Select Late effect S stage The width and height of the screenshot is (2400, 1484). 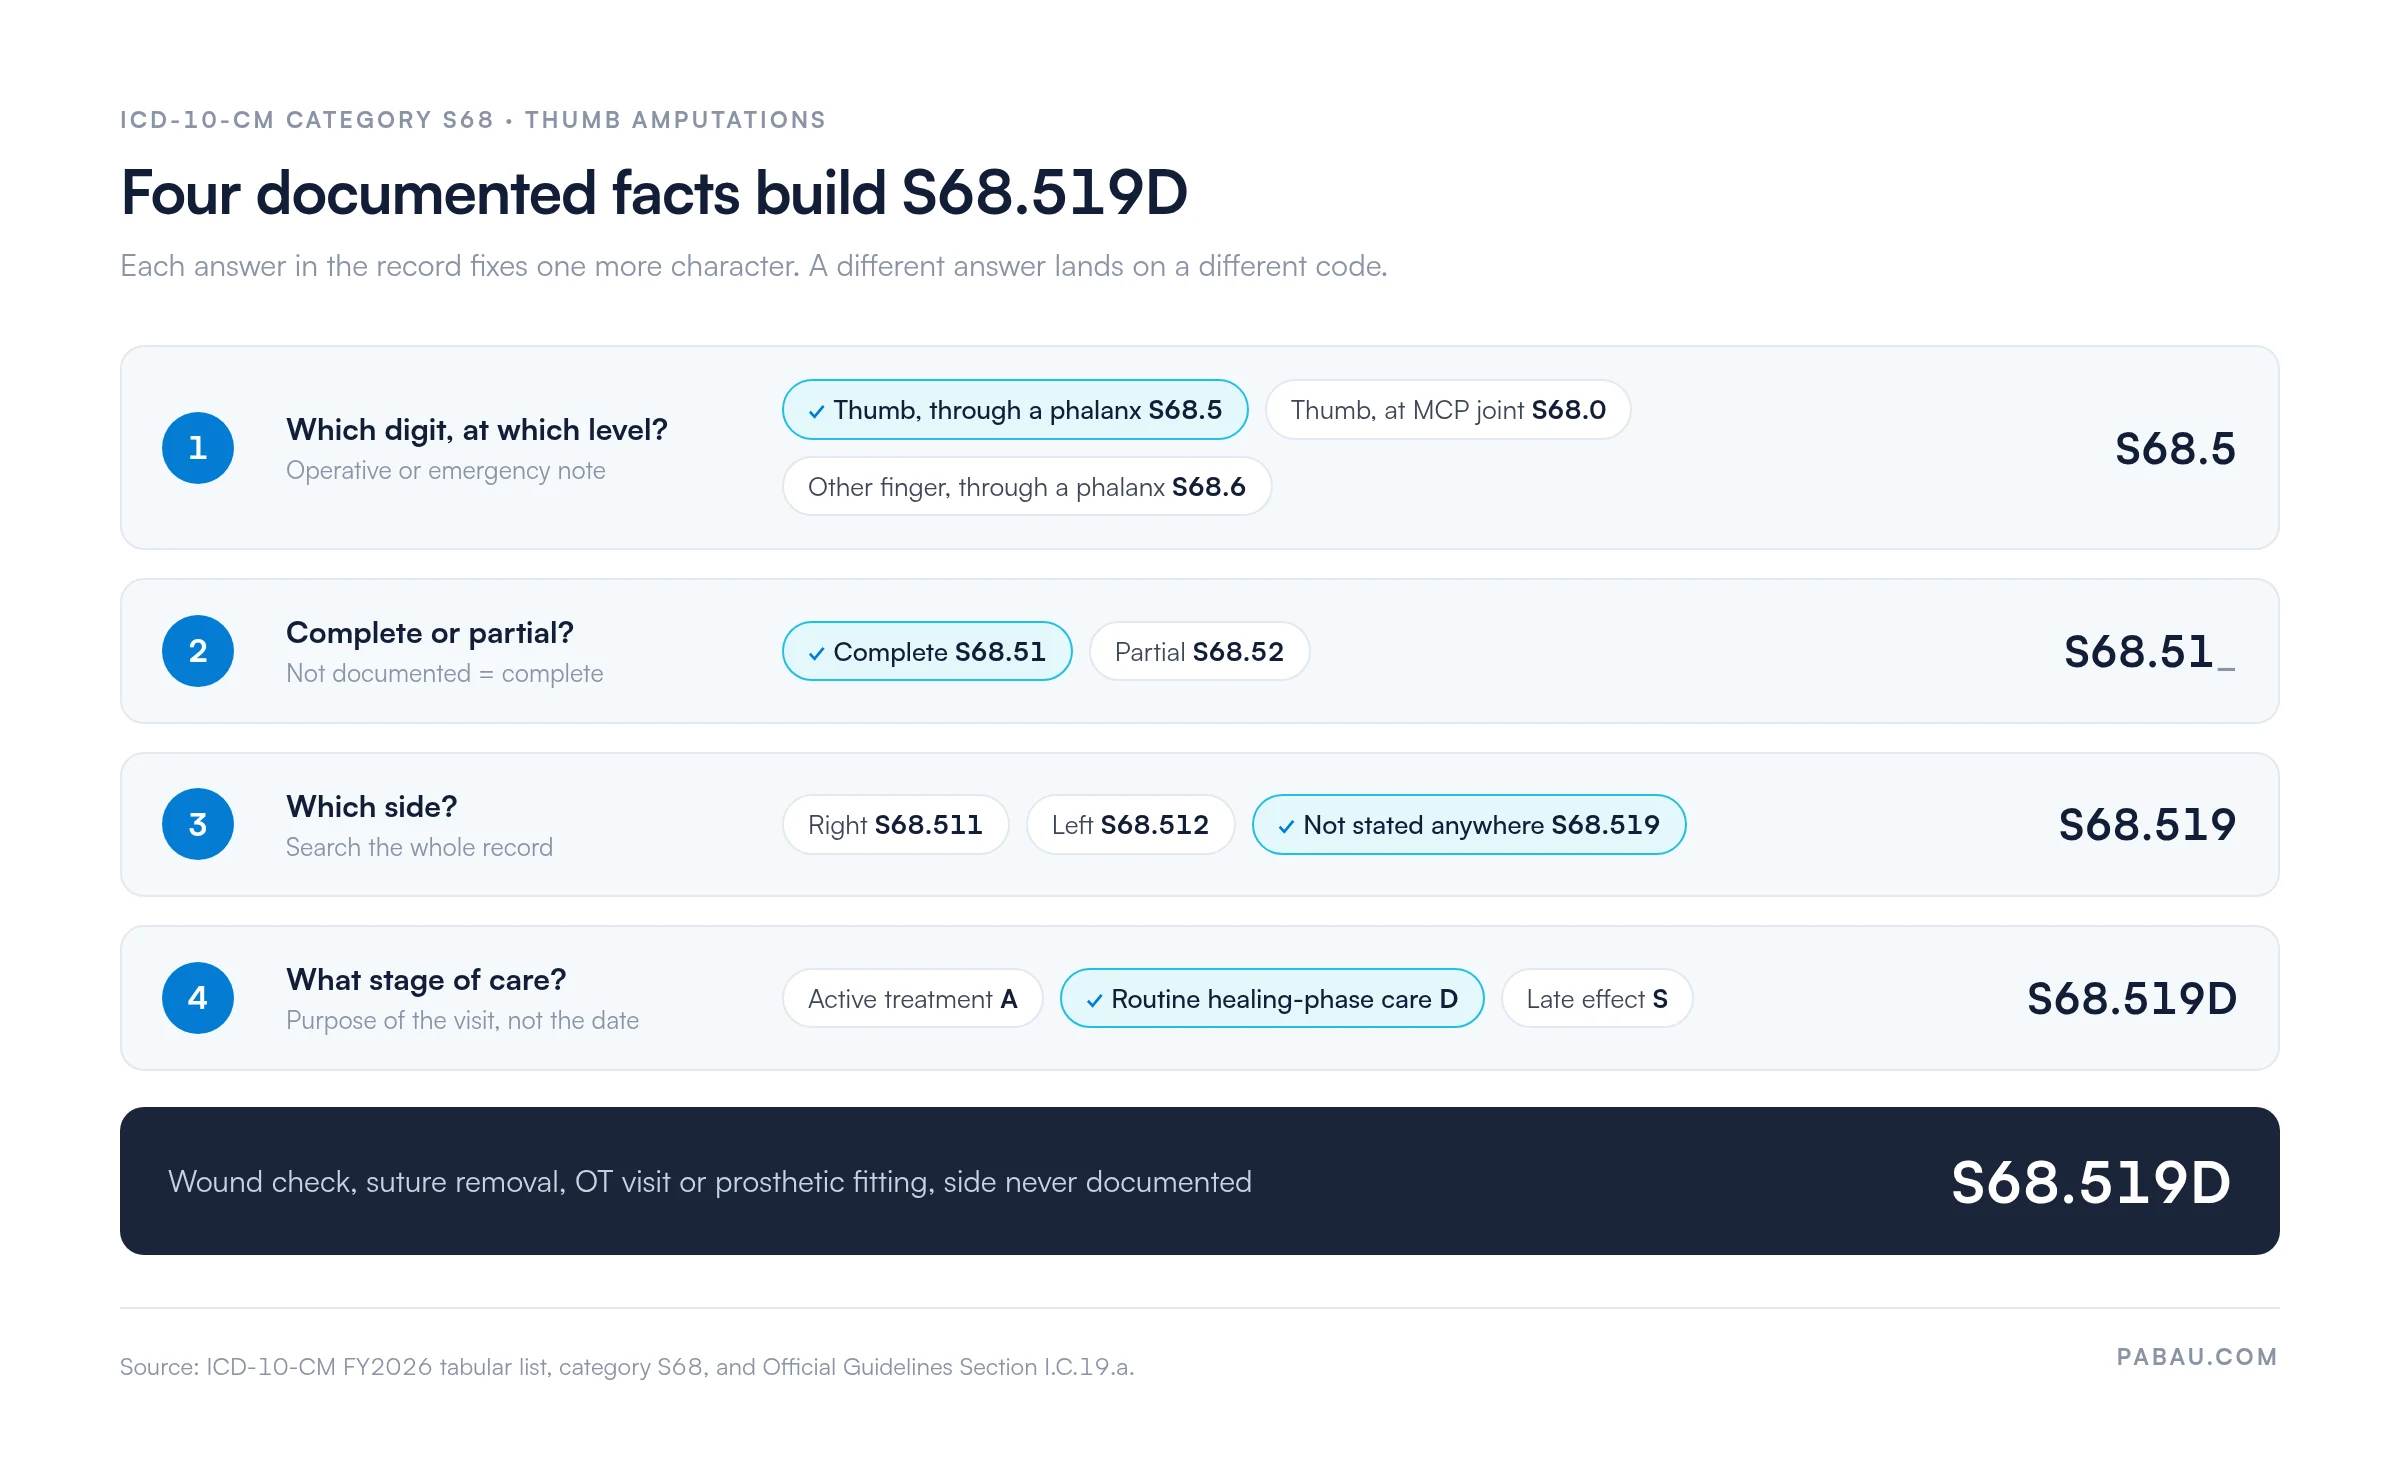(1597, 999)
